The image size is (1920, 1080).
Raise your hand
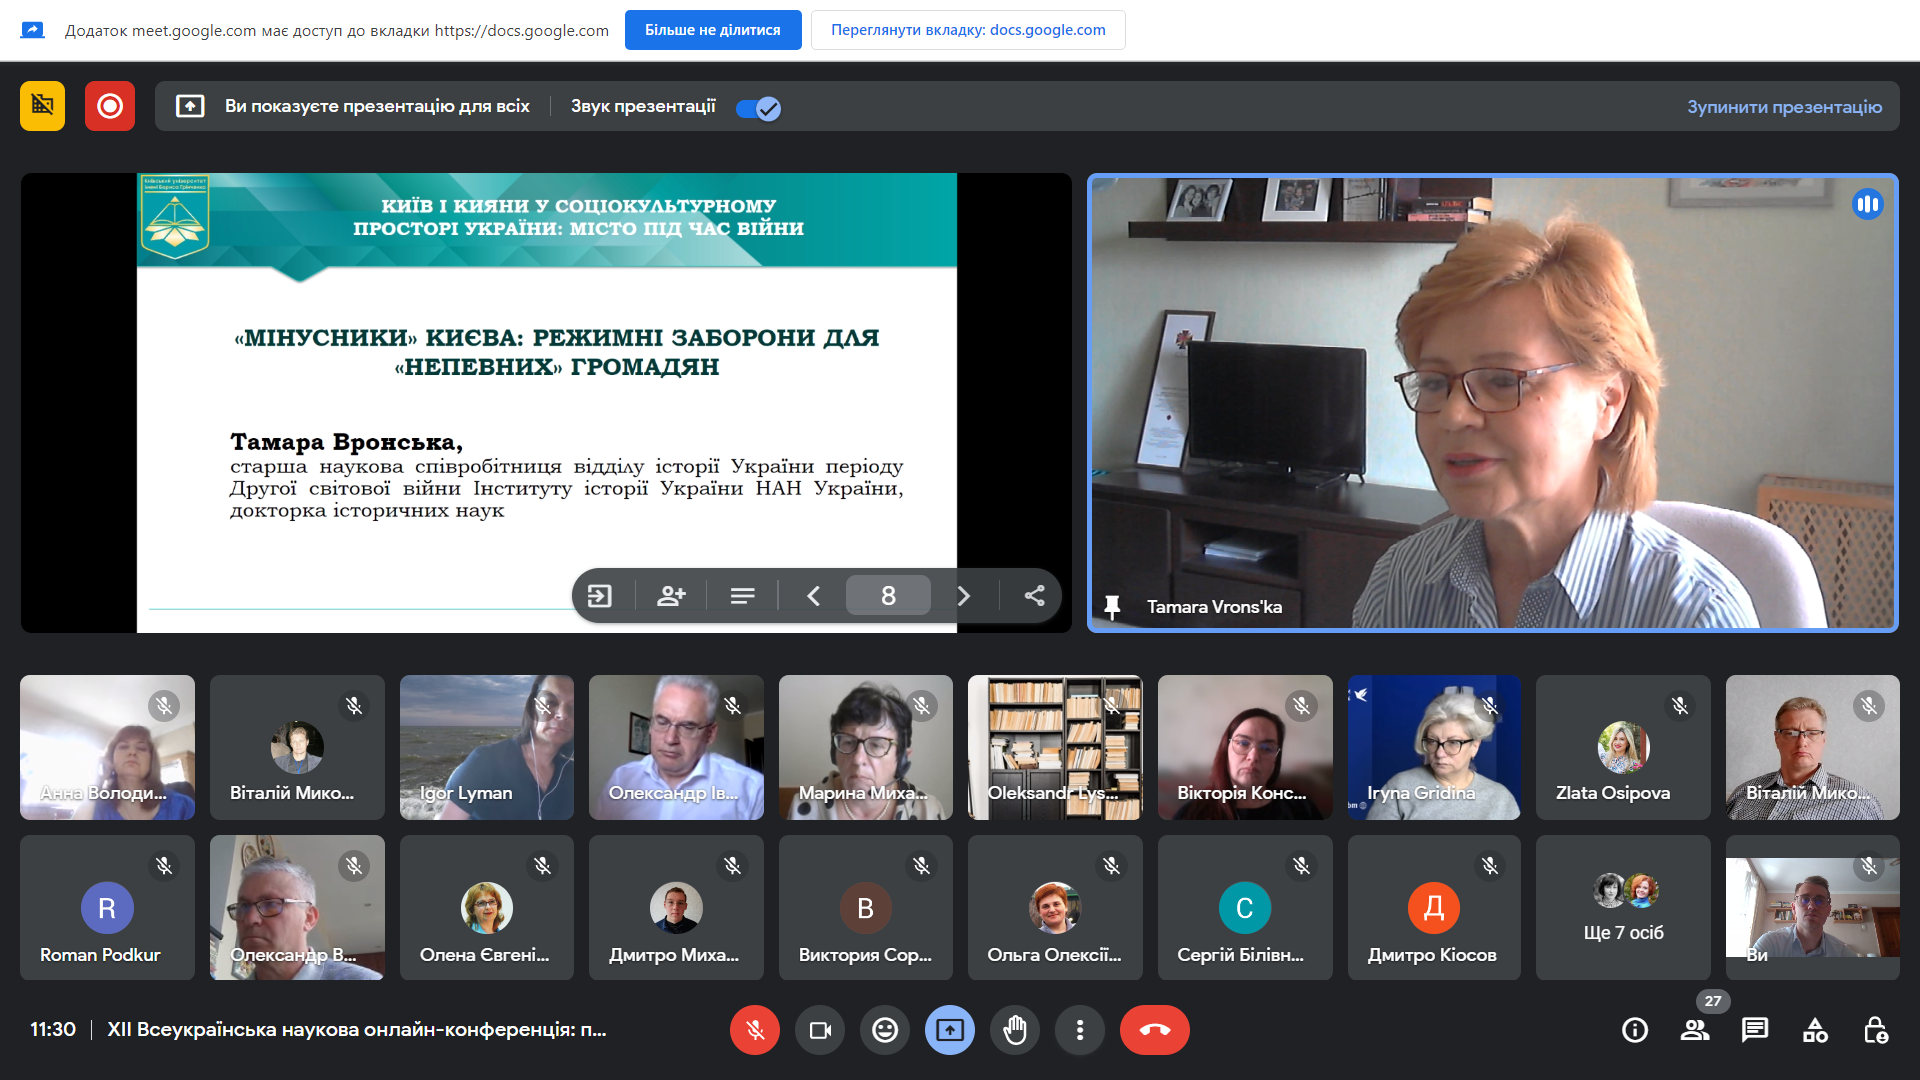click(x=1015, y=1030)
